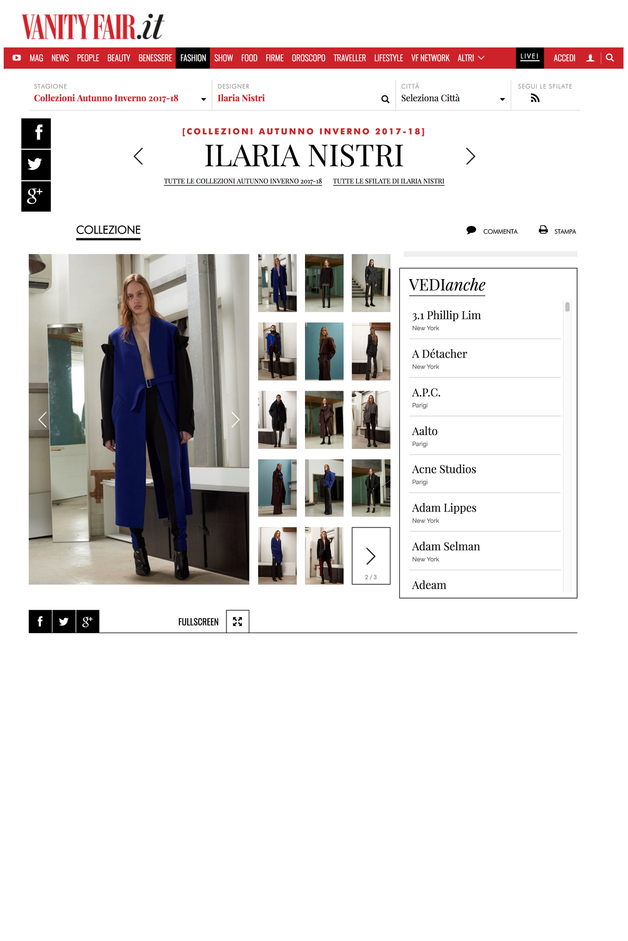
Task: Open the user account profile icon
Action: tap(590, 58)
